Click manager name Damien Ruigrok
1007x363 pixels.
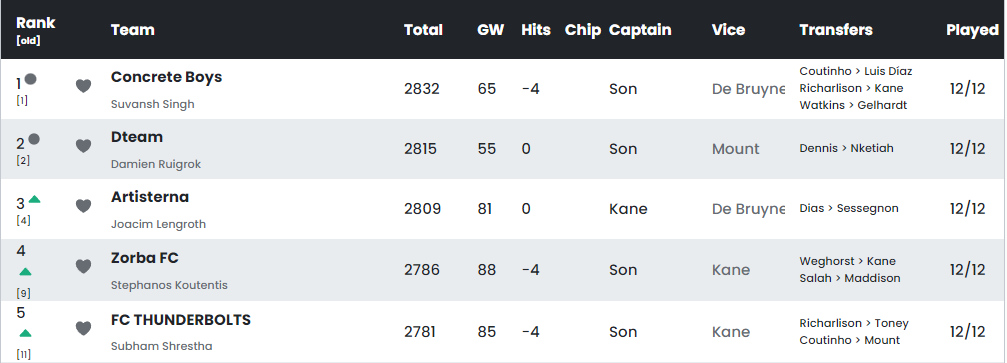tap(156, 164)
